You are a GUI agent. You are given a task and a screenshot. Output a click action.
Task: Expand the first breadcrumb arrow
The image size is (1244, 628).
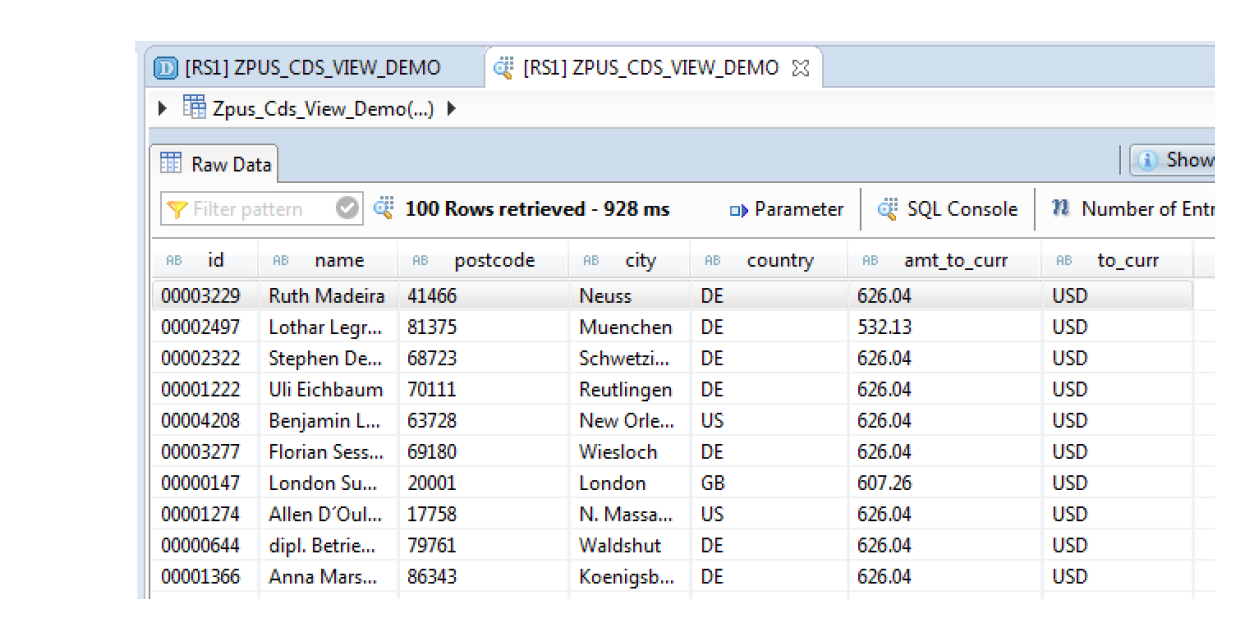coord(162,107)
